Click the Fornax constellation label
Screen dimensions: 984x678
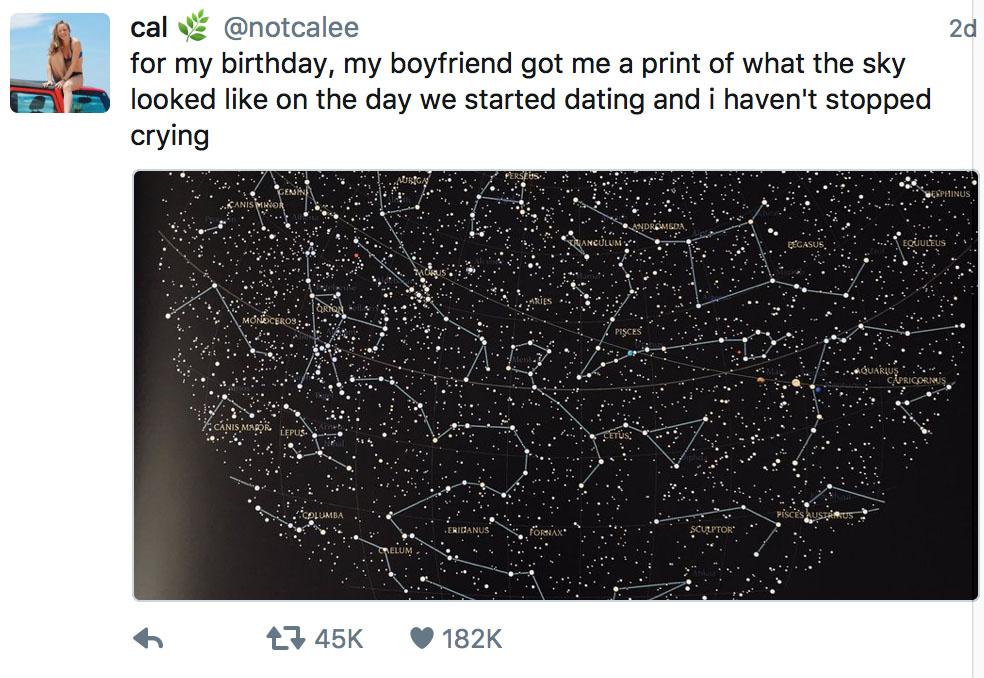(x=547, y=533)
